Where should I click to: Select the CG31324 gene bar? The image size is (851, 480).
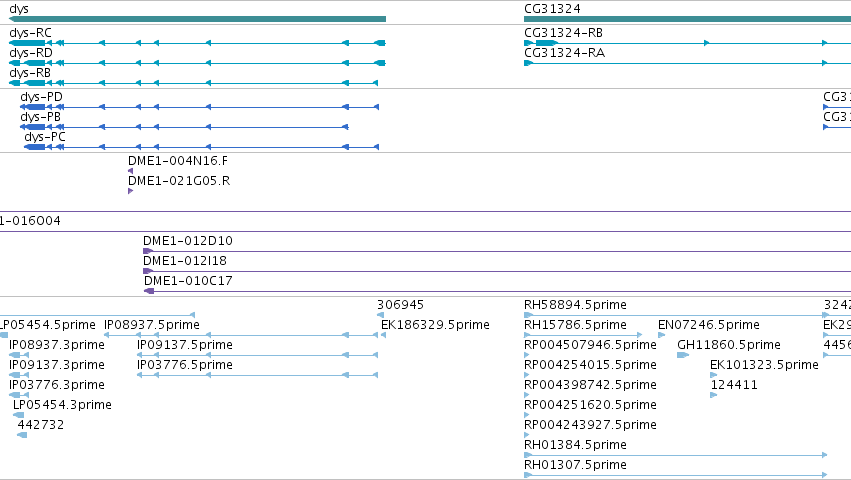point(687,19)
